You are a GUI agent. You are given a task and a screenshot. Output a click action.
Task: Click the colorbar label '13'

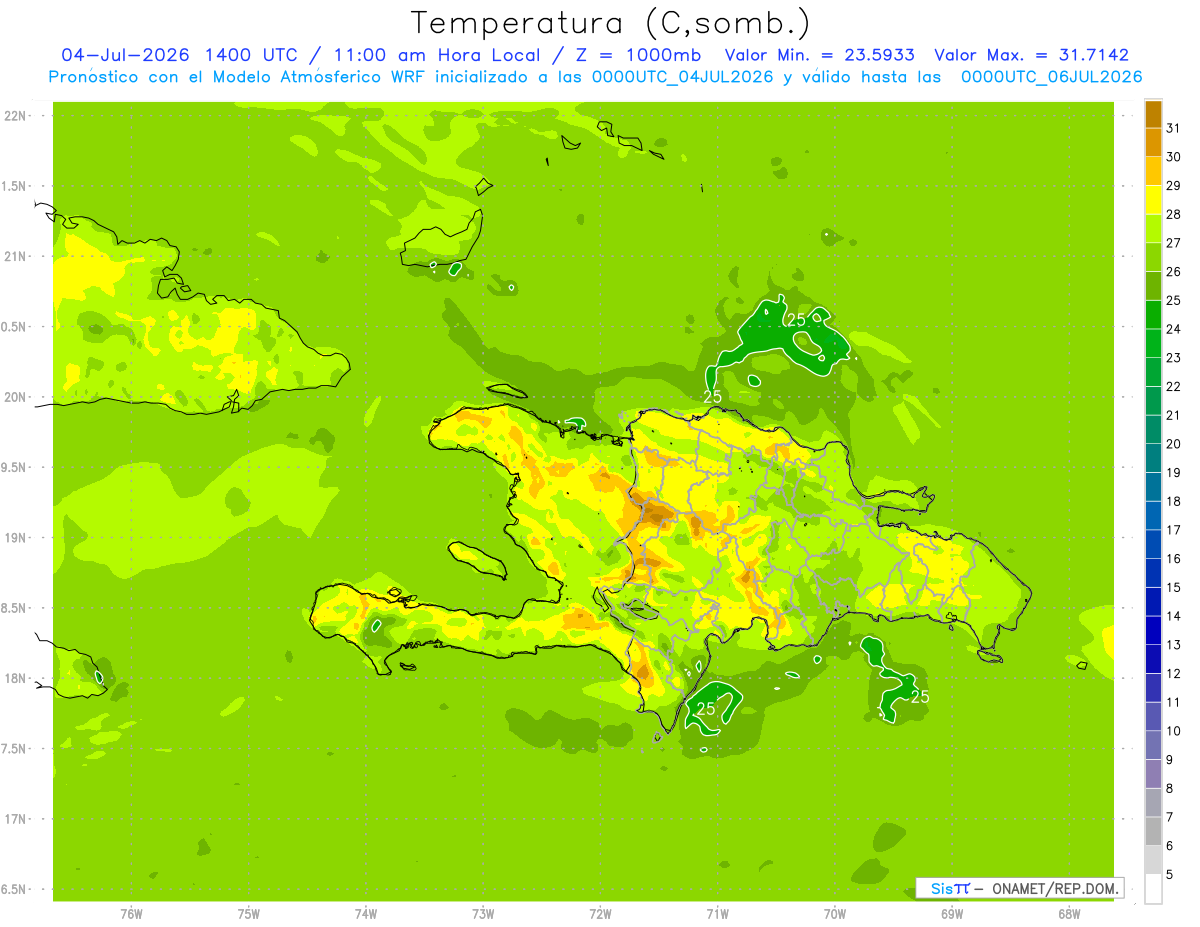pos(1174,645)
